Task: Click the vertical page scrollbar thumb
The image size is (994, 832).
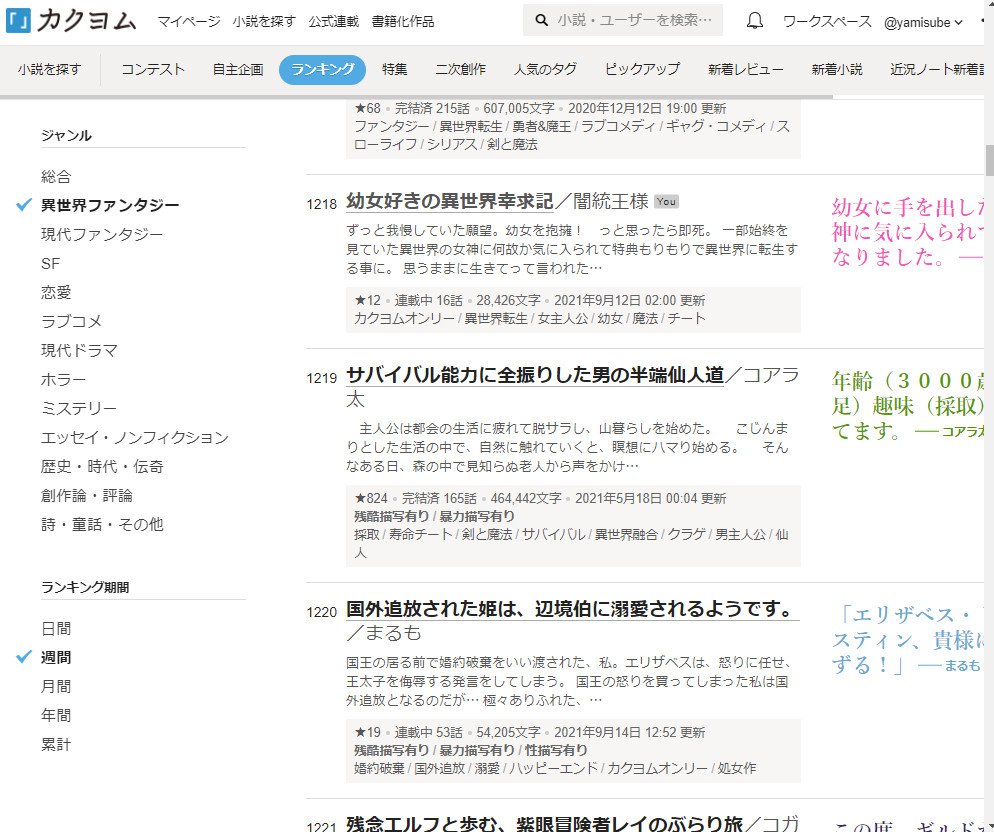Action: (988, 160)
